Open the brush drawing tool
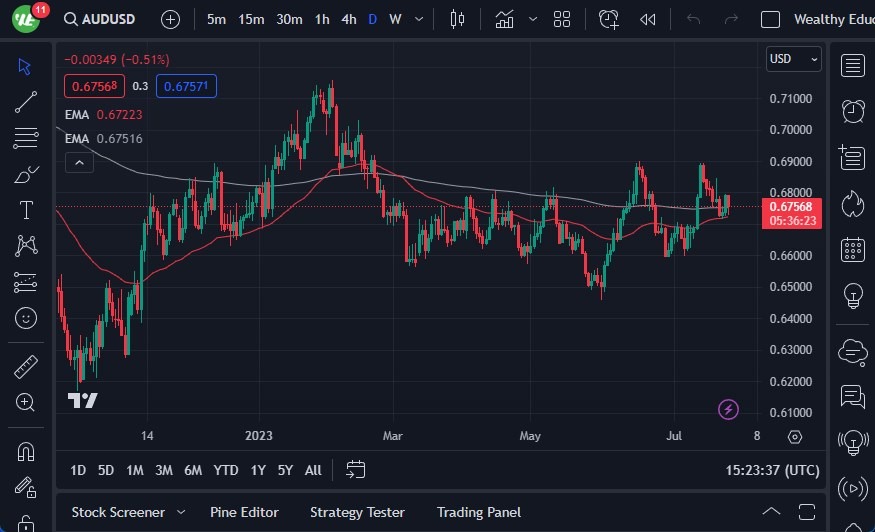 coord(26,174)
